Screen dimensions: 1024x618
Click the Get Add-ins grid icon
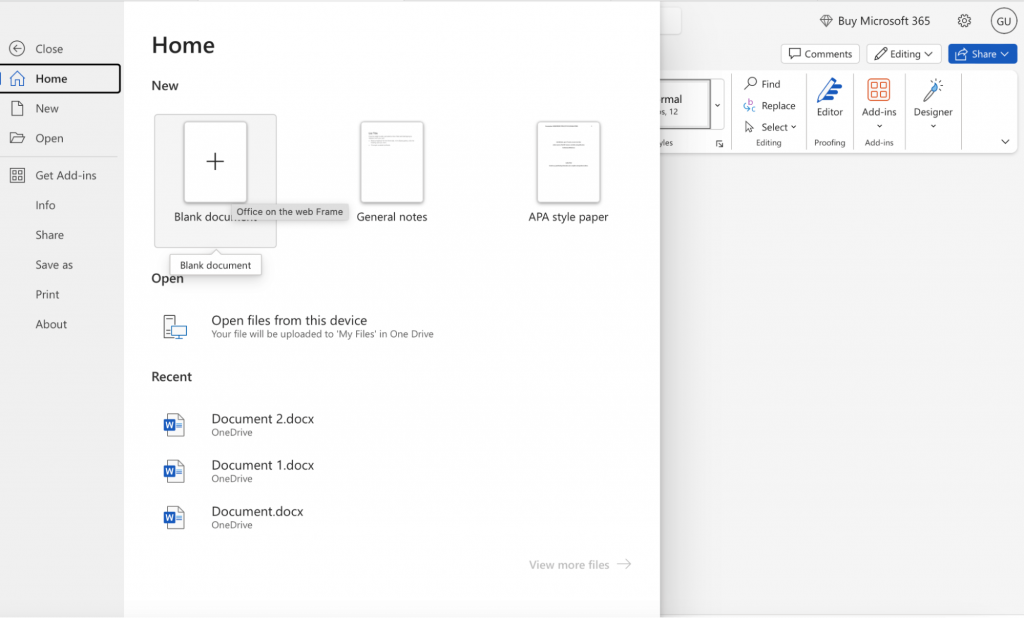(x=18, y=175)
